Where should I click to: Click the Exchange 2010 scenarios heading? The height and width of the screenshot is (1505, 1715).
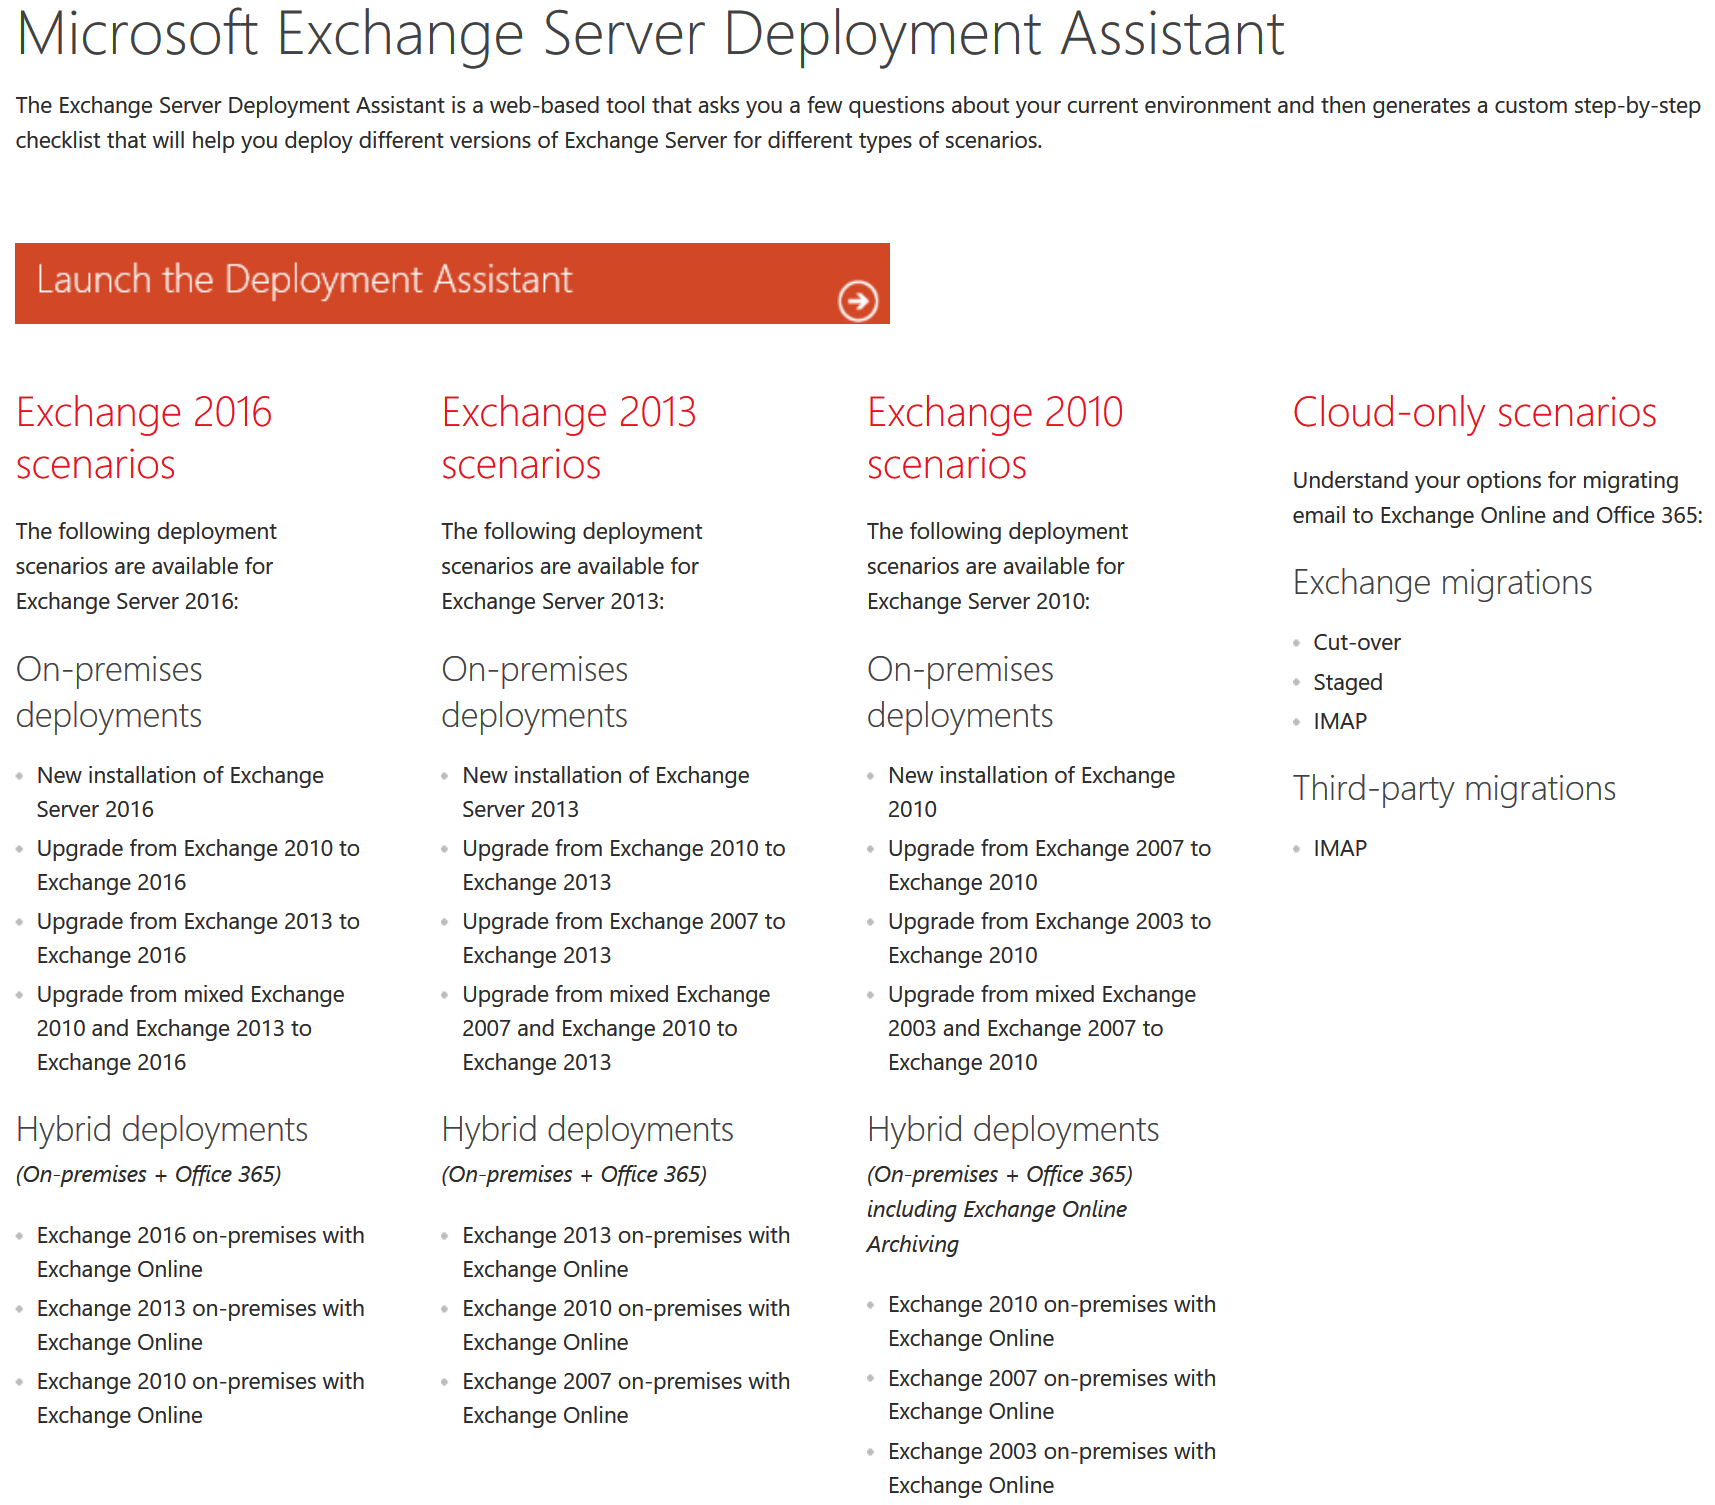click(x=995, y=438)
